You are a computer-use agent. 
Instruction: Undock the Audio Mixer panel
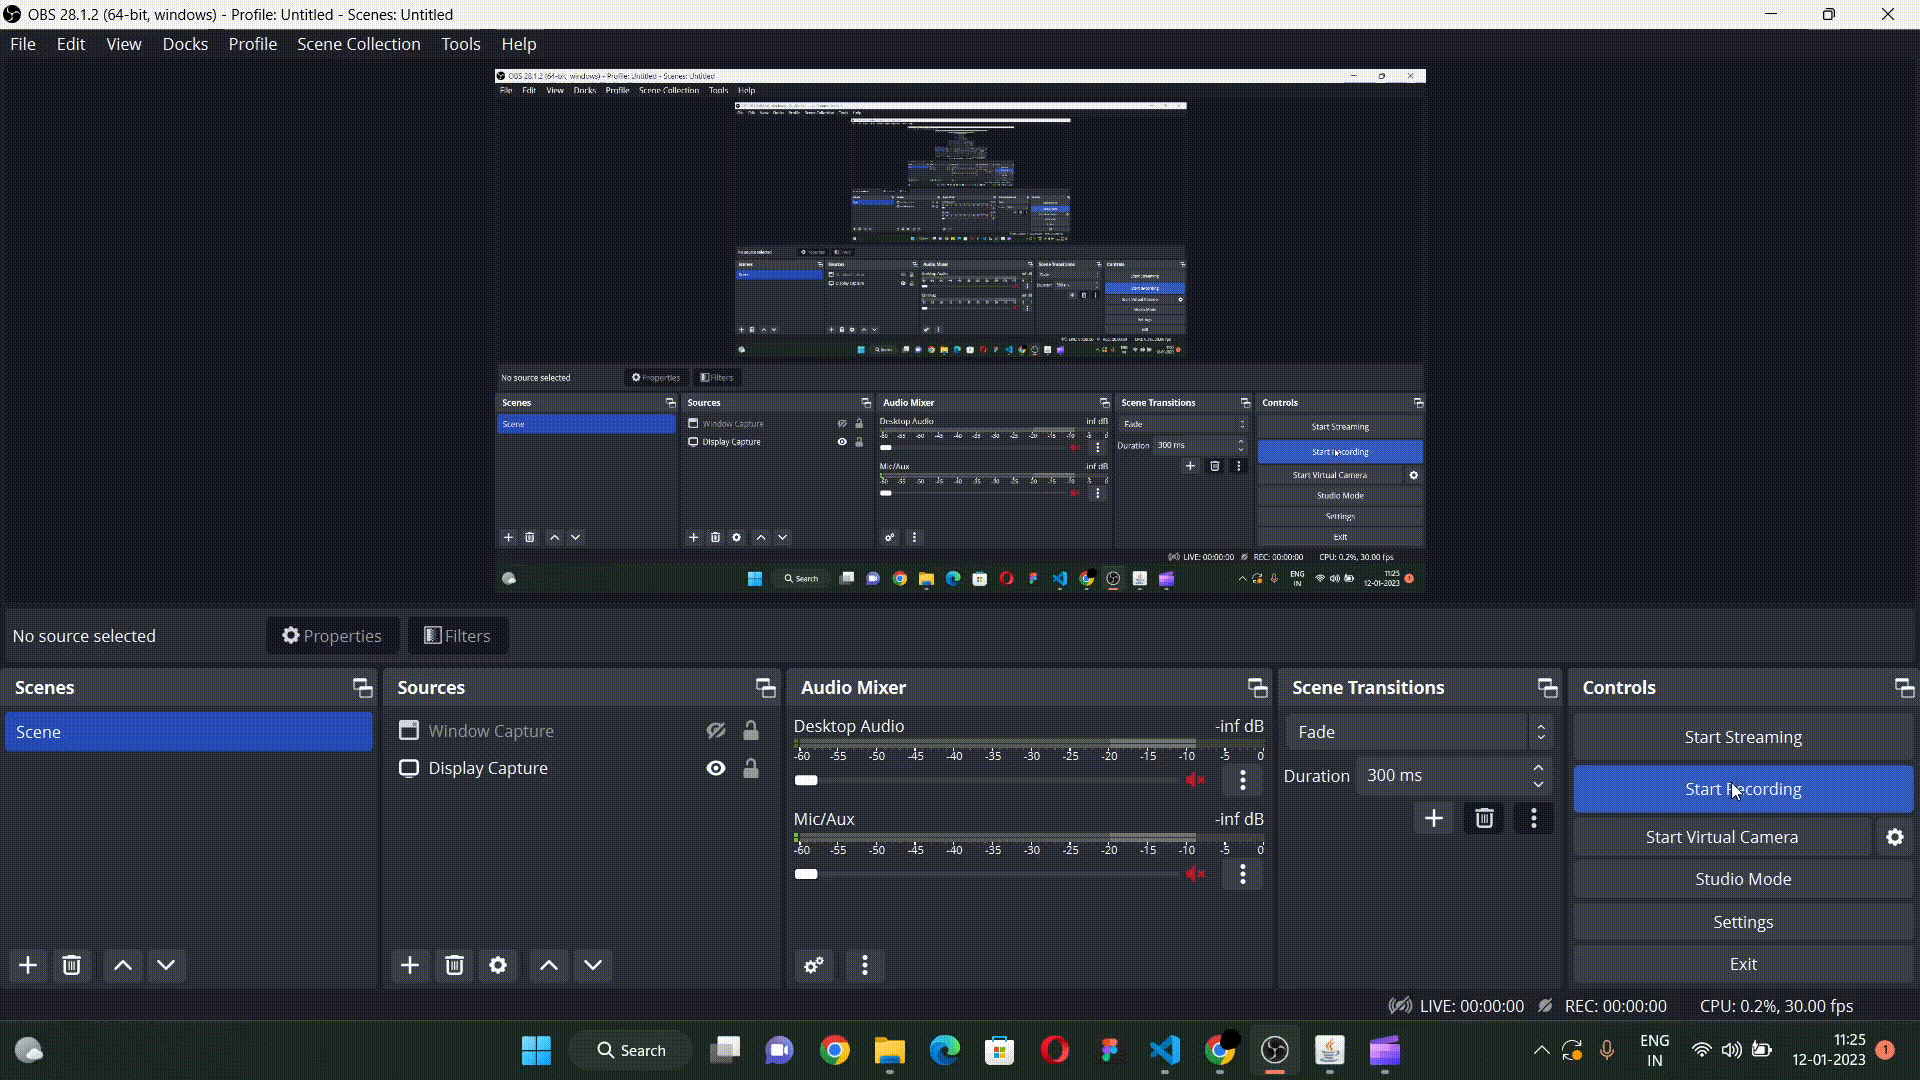(x=1257, y=688)
